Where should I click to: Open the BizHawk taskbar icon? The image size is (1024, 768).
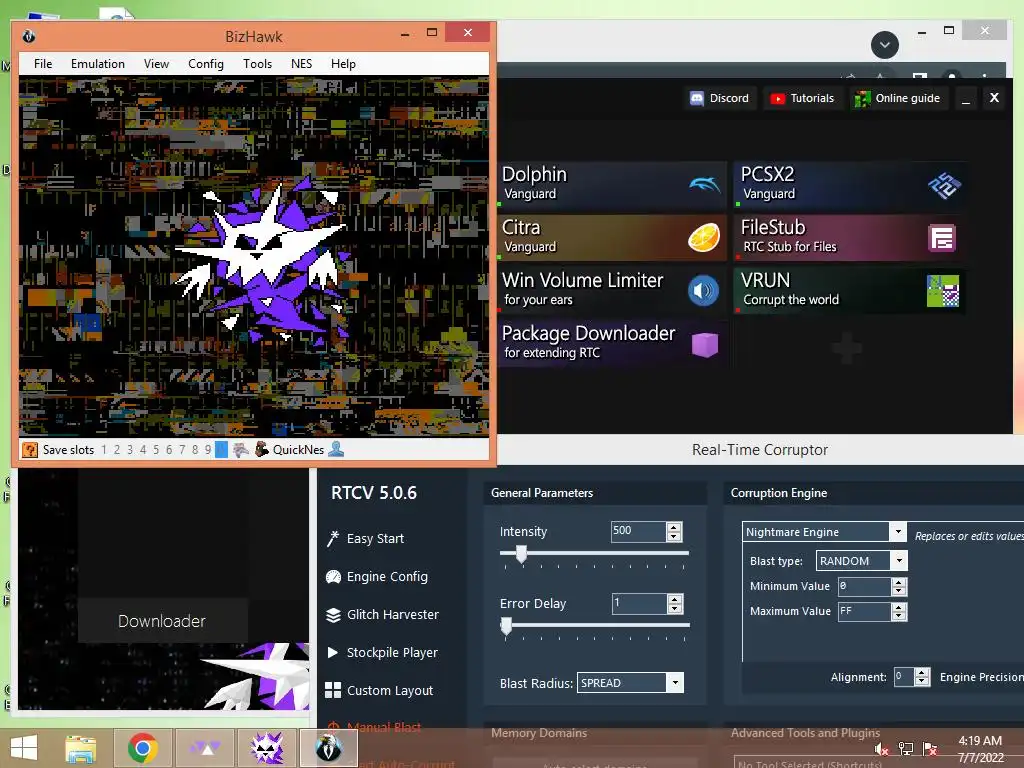tap(328, 748)
